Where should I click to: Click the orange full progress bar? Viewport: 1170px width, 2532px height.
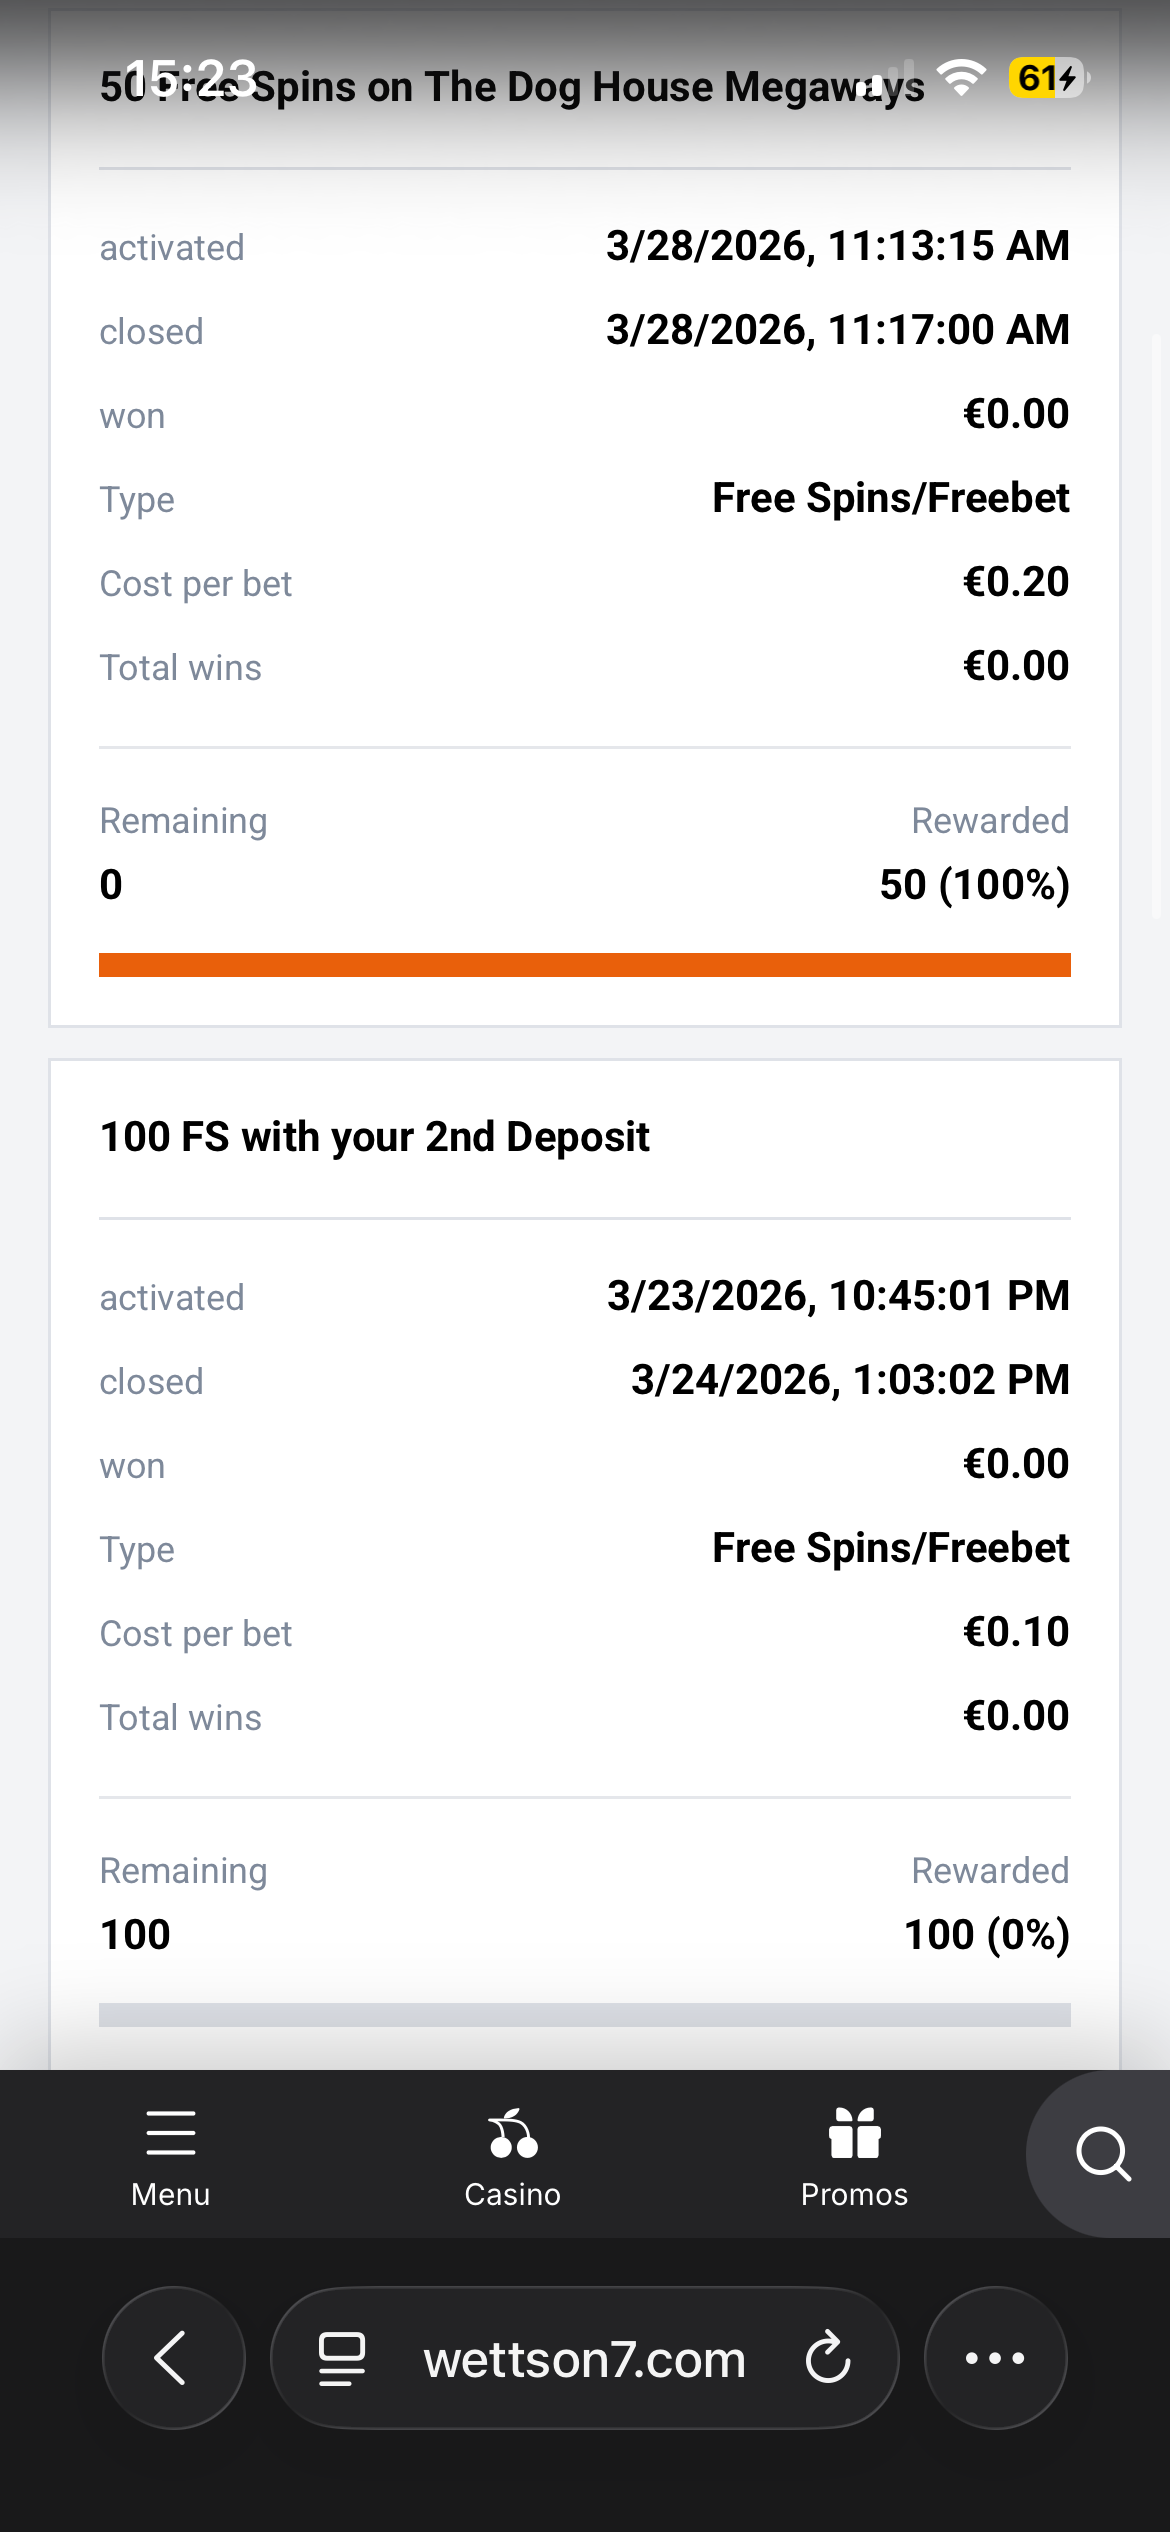point(585,965)
